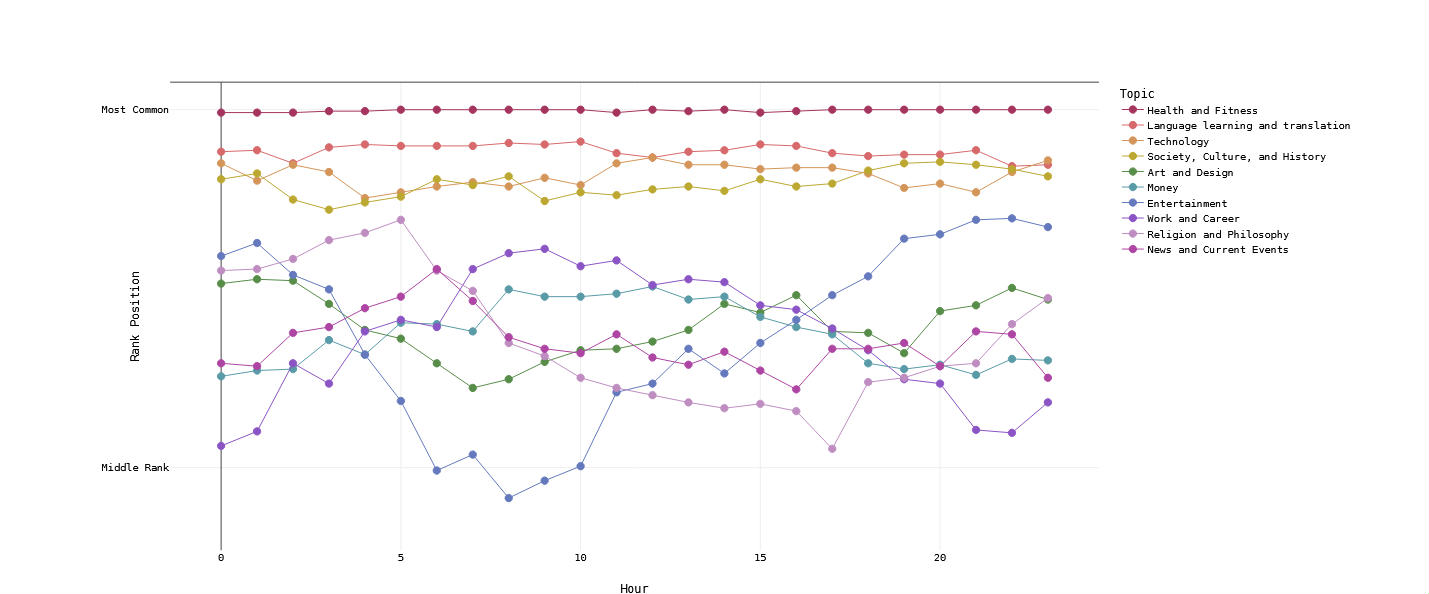The height and width of the screenshot is (594, 1429).
Task: Click the Entertainment legend marker
Action: (1133, 203)
